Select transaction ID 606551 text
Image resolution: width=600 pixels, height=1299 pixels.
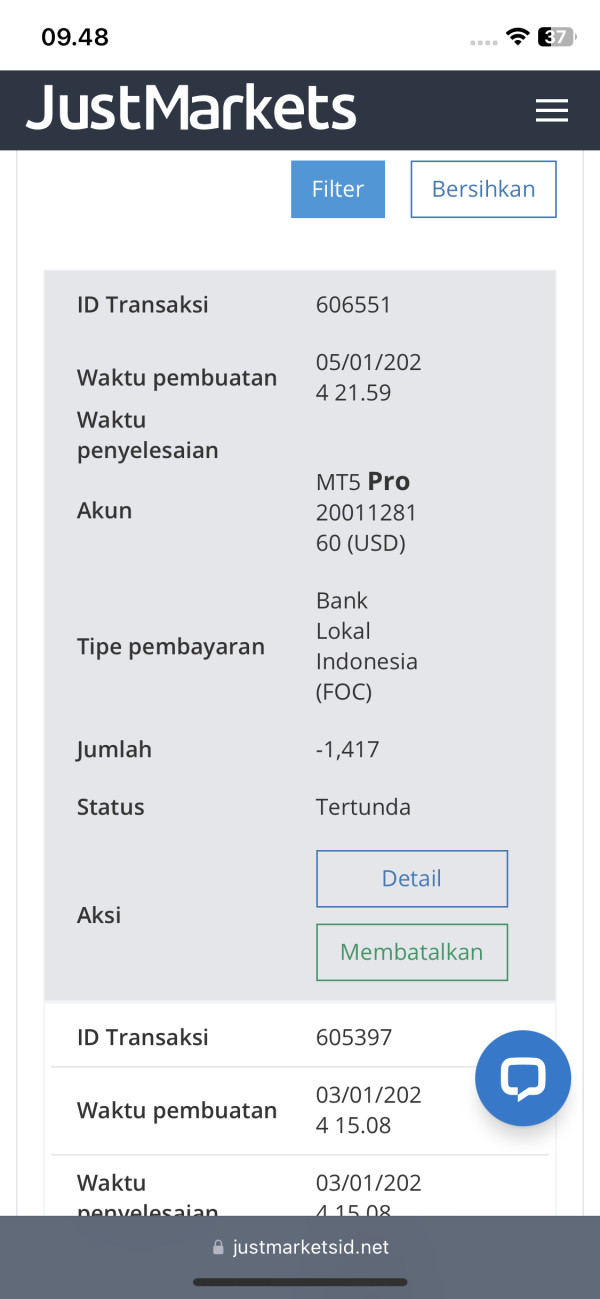point(353,305)
